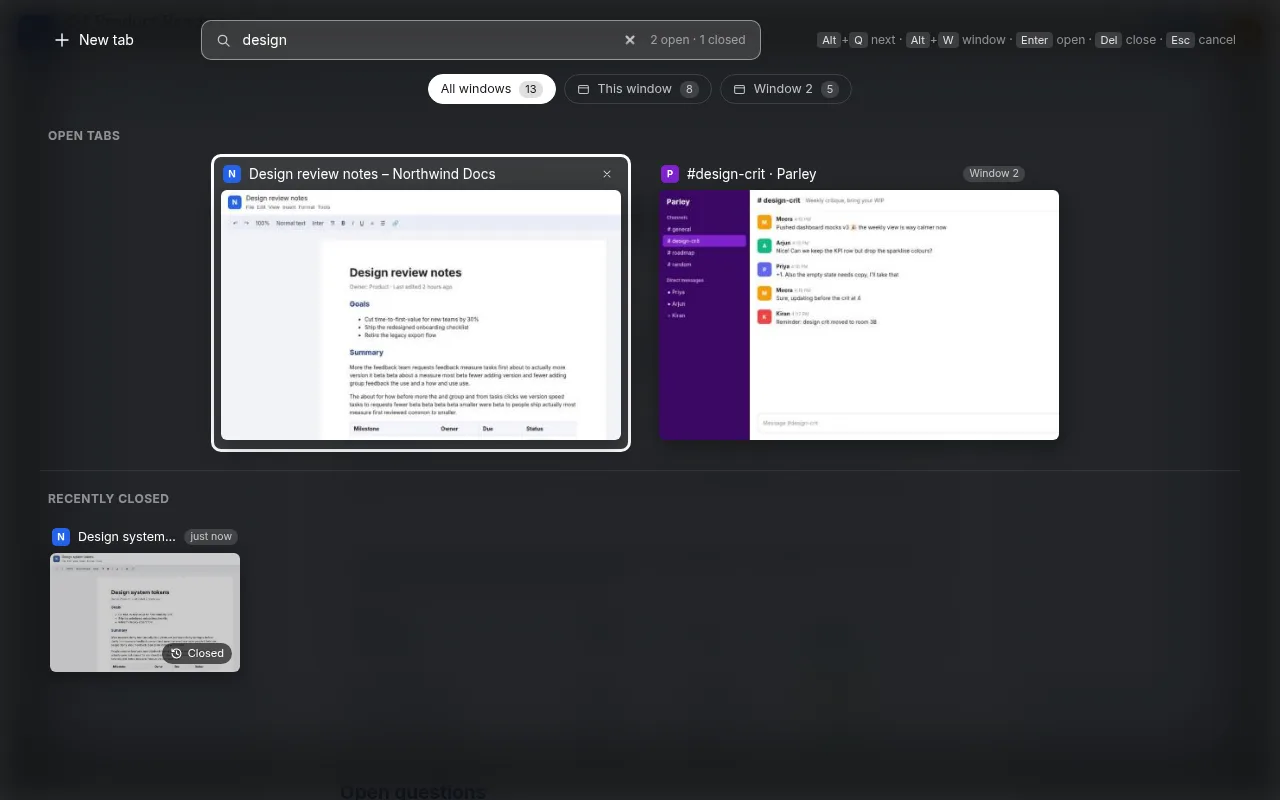
Task: Switch to the This window filter tab
Action: pos(638,89)
